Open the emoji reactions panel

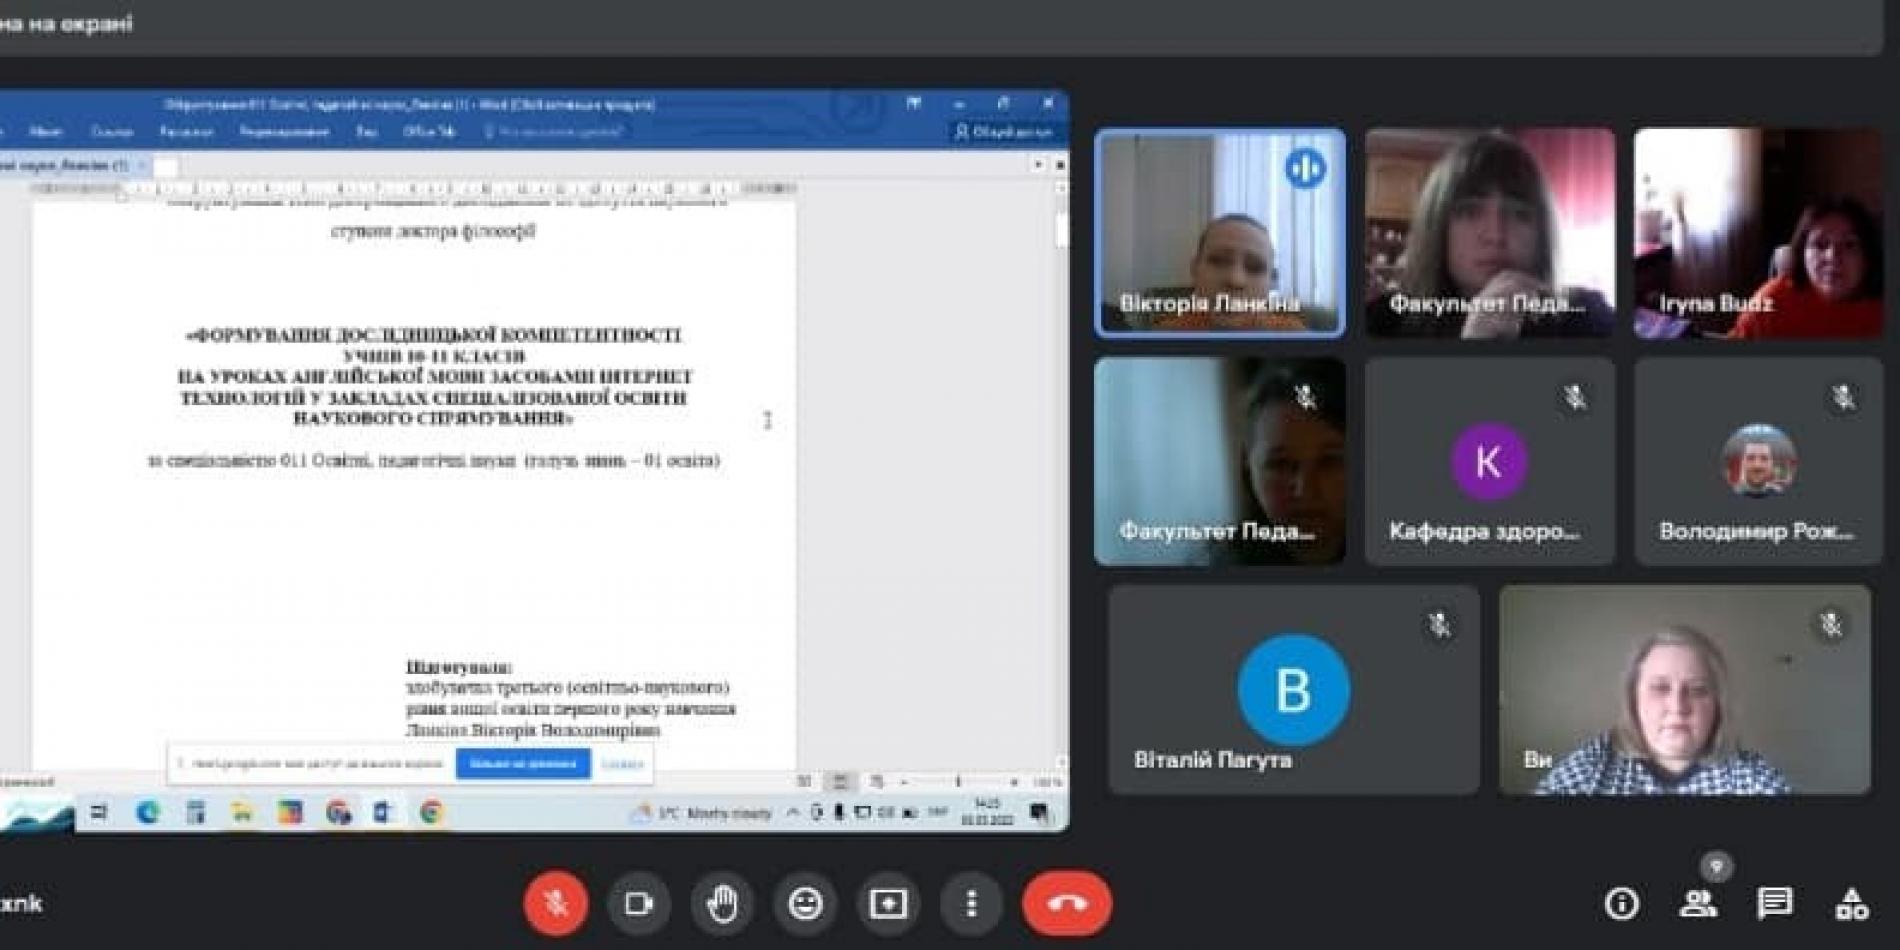(805, 904)
